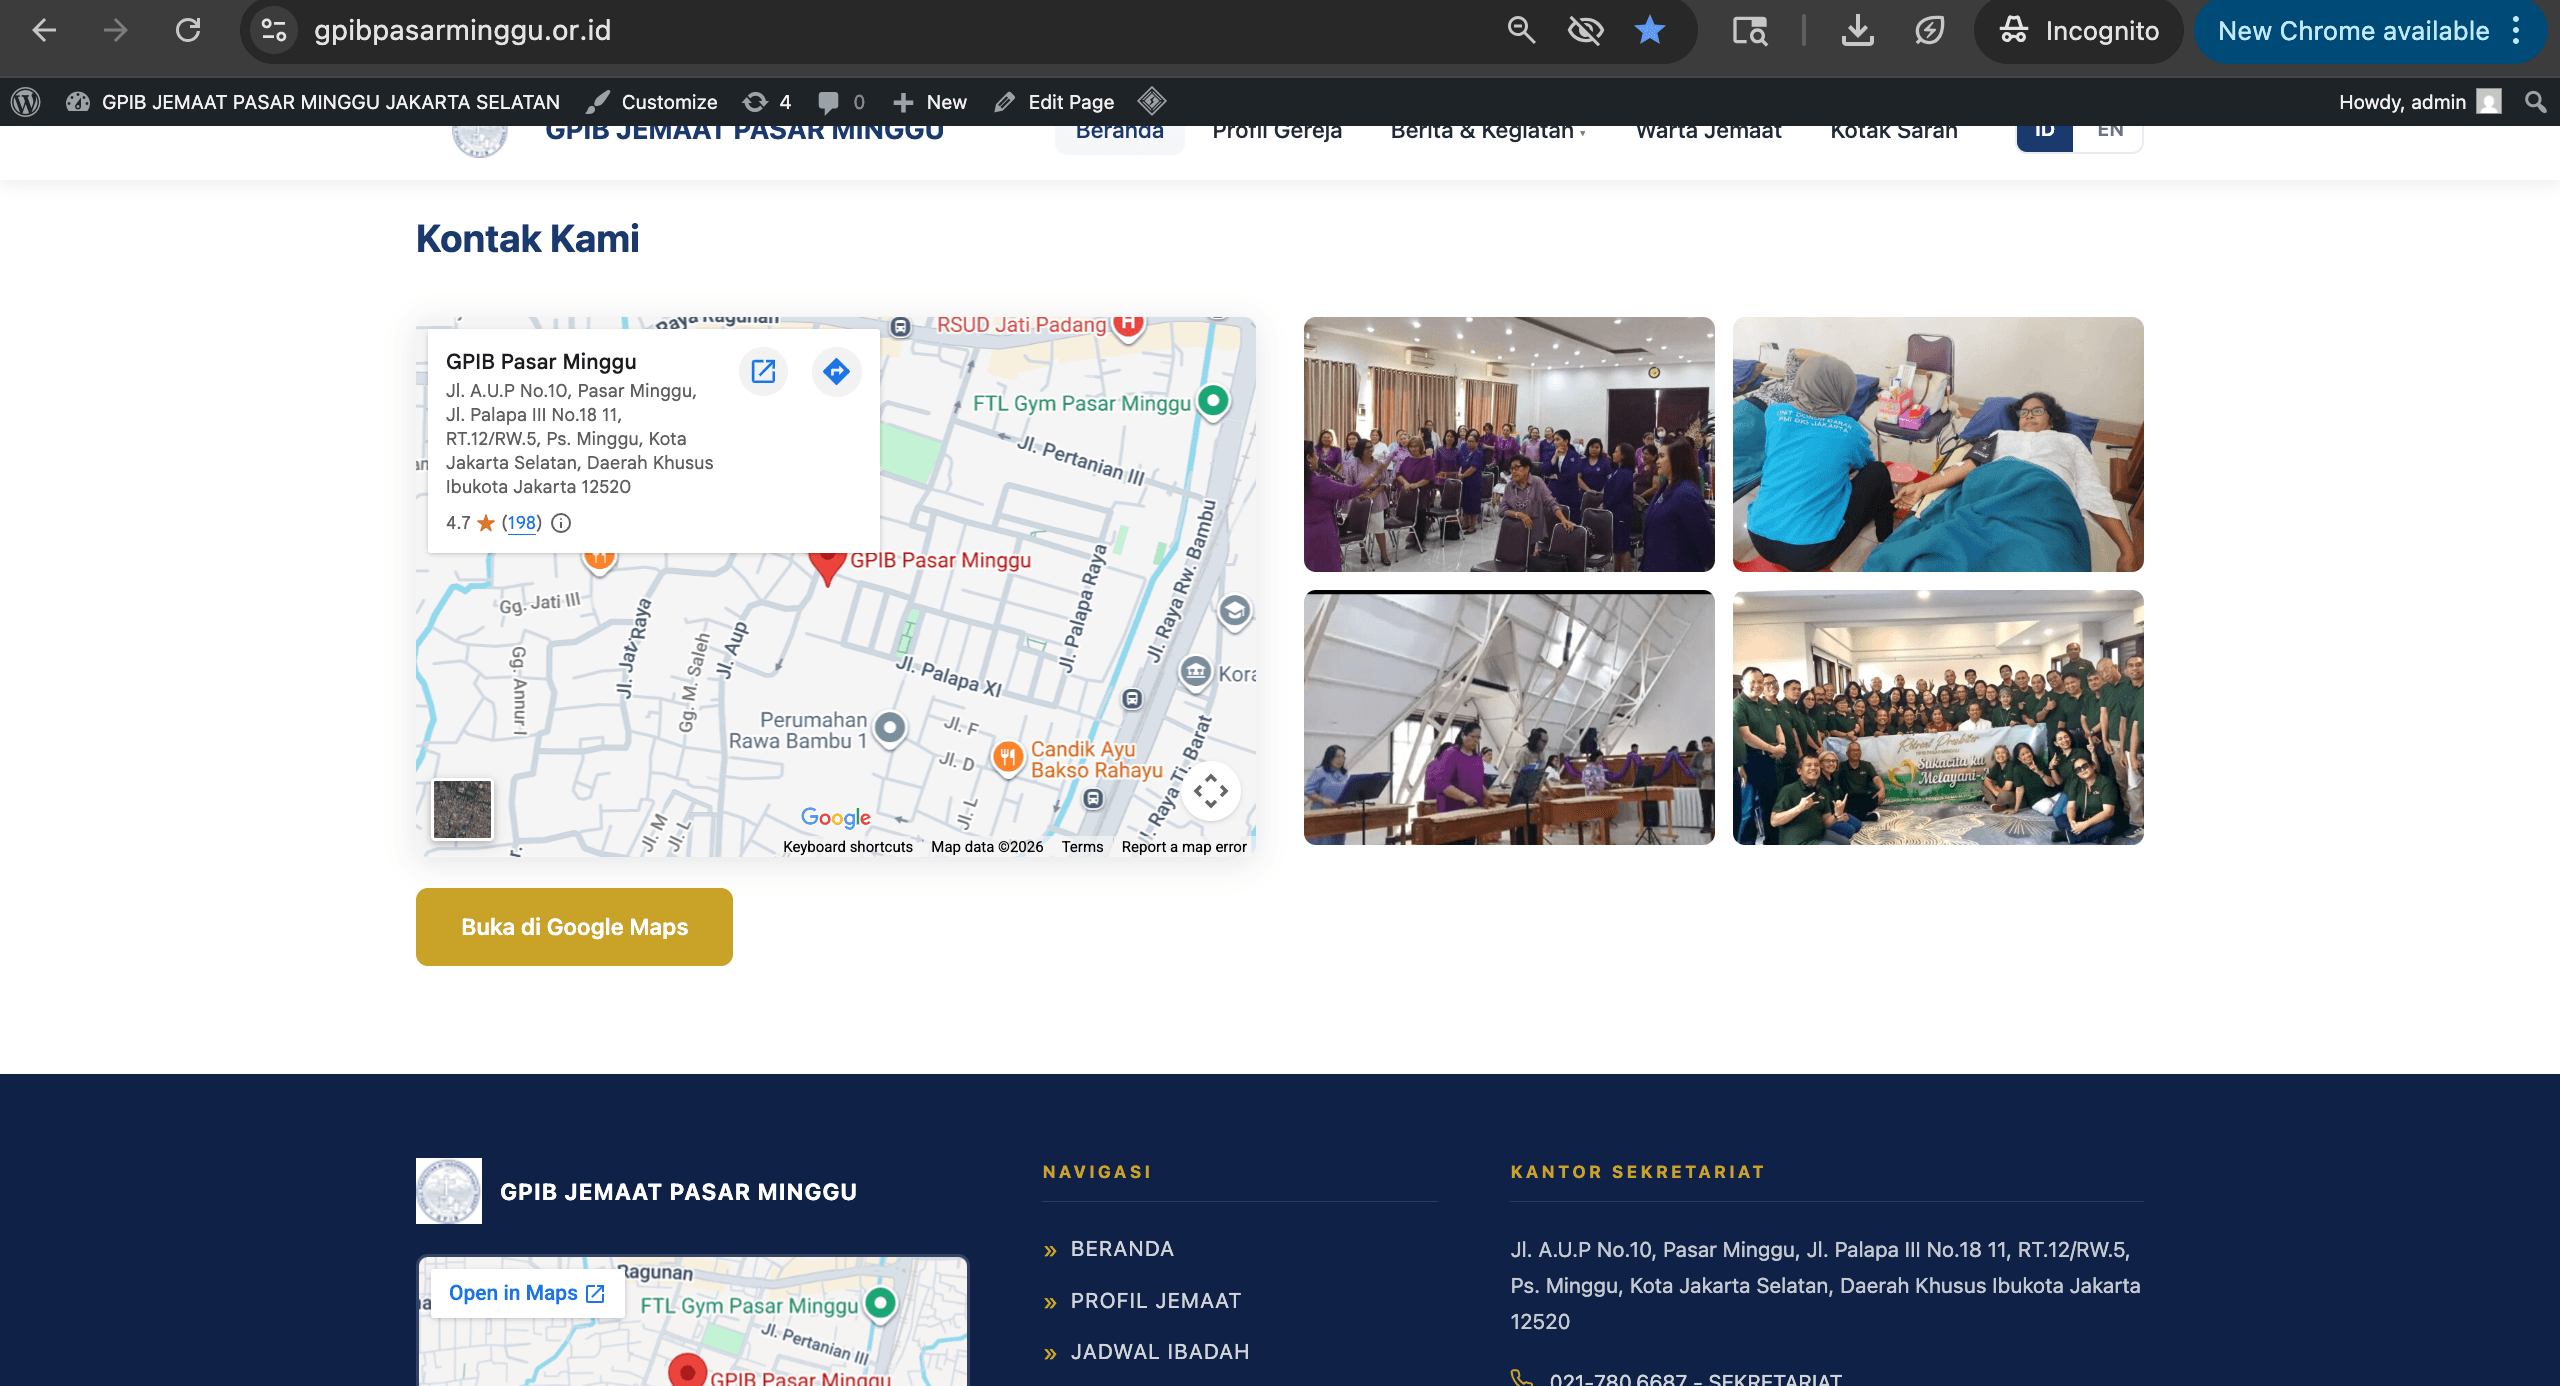Select the Candik Ayu Bakso Rahayu restaurant marker

point(1007,757)
